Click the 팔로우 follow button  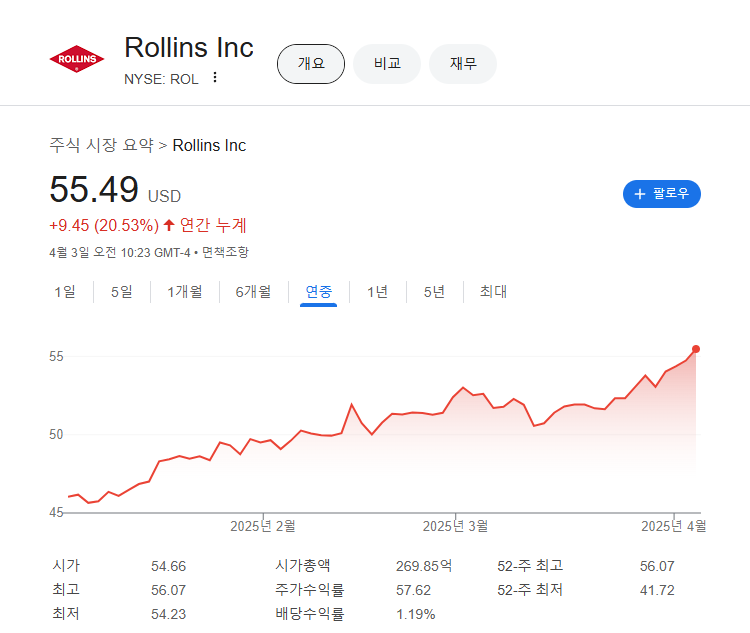(661, 193)
